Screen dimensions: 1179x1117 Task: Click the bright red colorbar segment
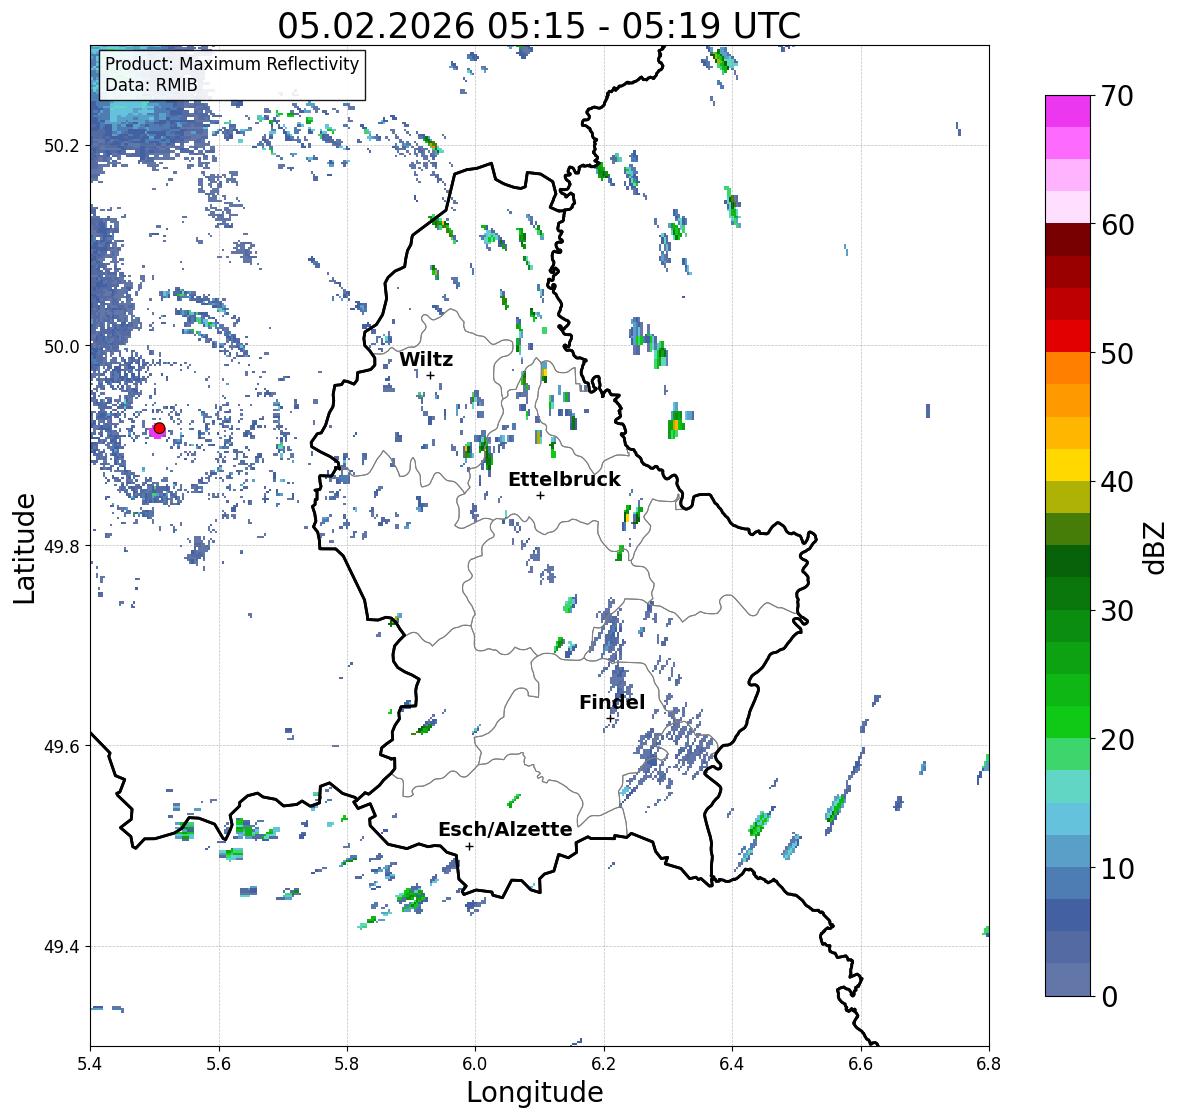click(1068, 336)
